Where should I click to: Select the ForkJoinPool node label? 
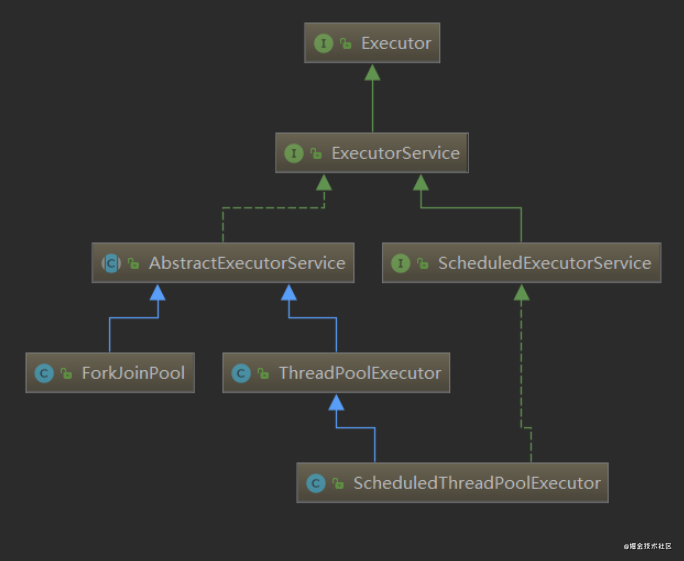(x=133, y=373)
